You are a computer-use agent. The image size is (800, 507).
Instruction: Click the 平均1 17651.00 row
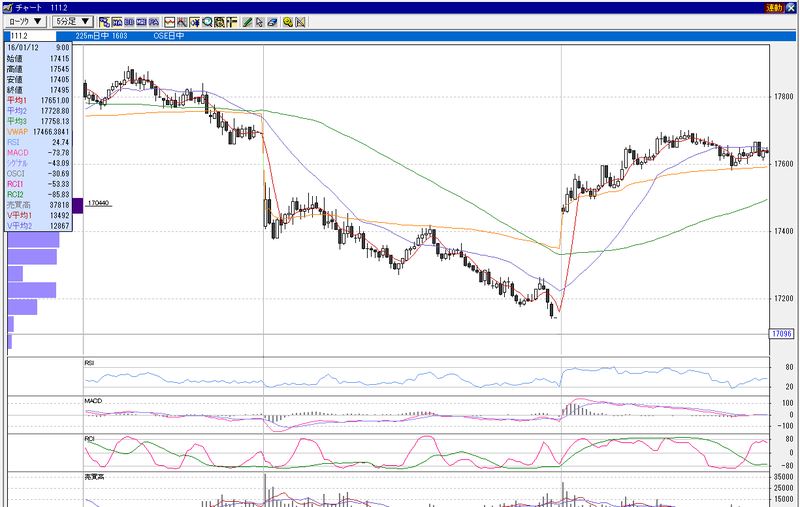[x=38, y=100]
